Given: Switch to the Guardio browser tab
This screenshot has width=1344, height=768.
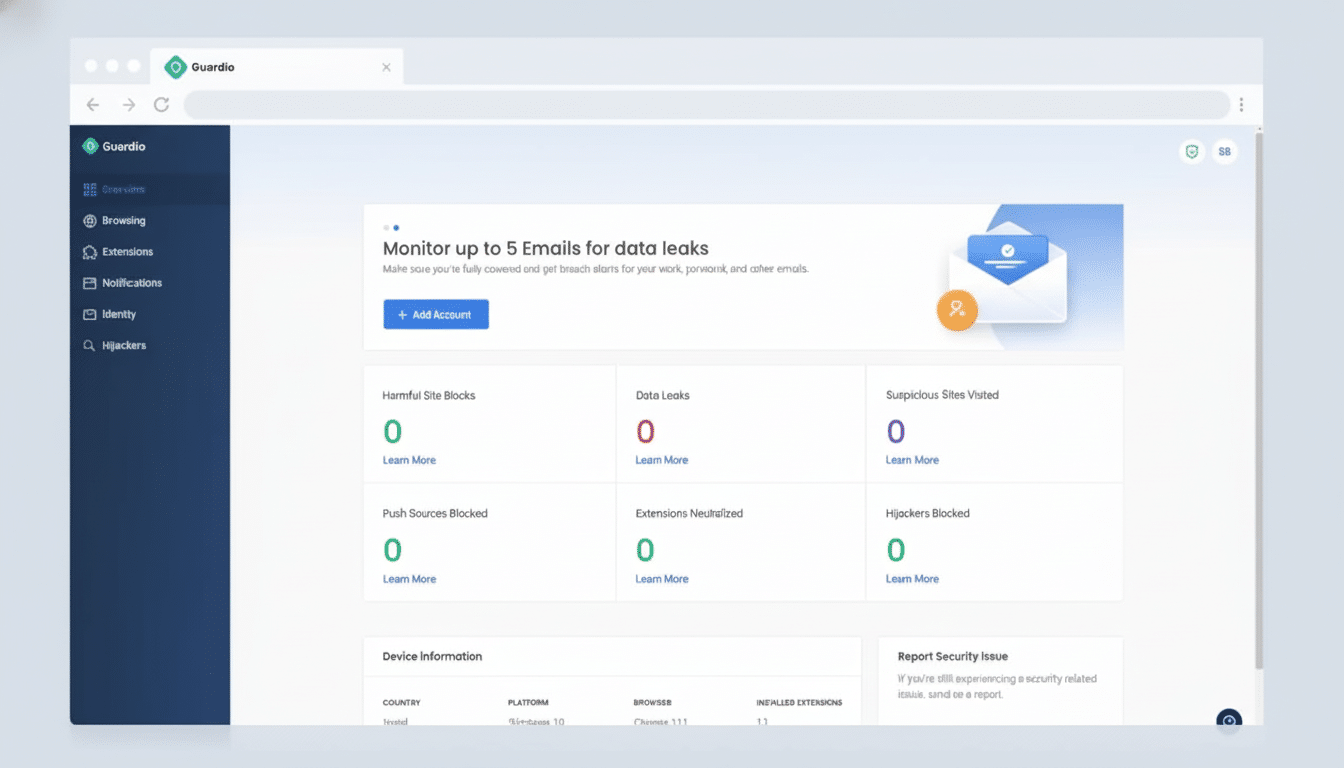Looking at the screenshot, I should [212, 66].
